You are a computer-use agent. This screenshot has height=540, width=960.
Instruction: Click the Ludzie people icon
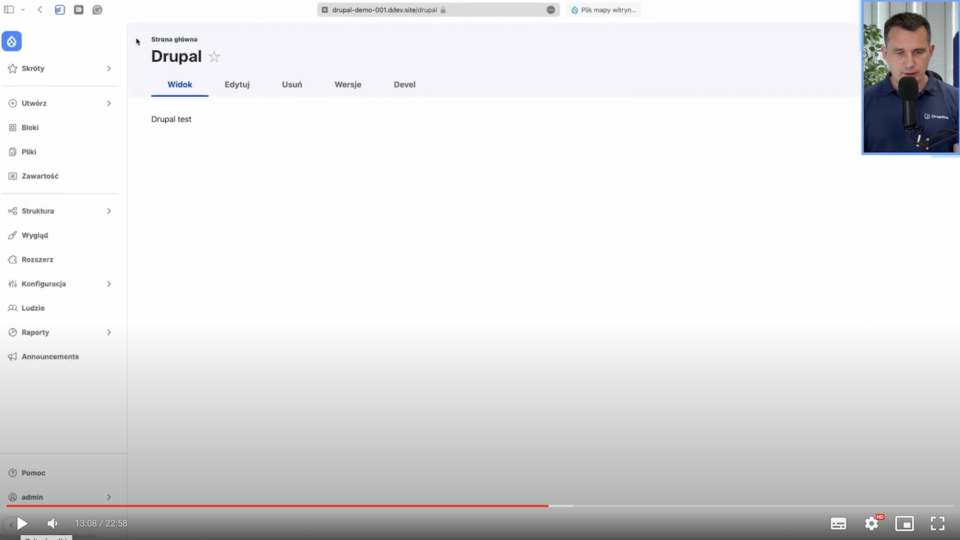pos(12,308)
